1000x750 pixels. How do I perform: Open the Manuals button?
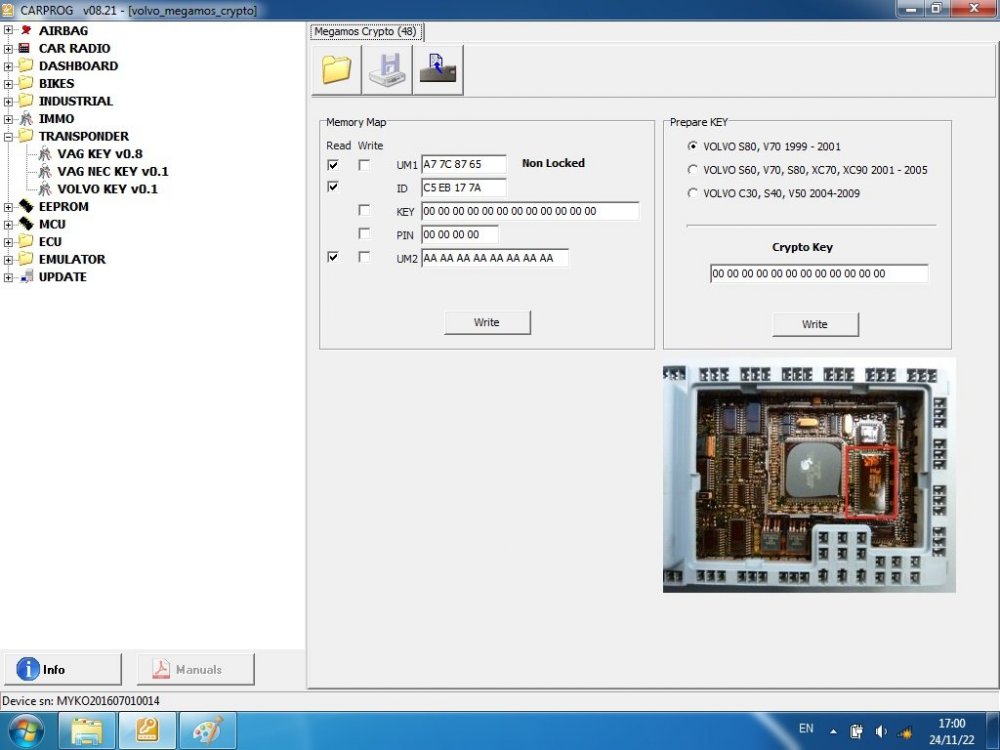tap(195, 670)
